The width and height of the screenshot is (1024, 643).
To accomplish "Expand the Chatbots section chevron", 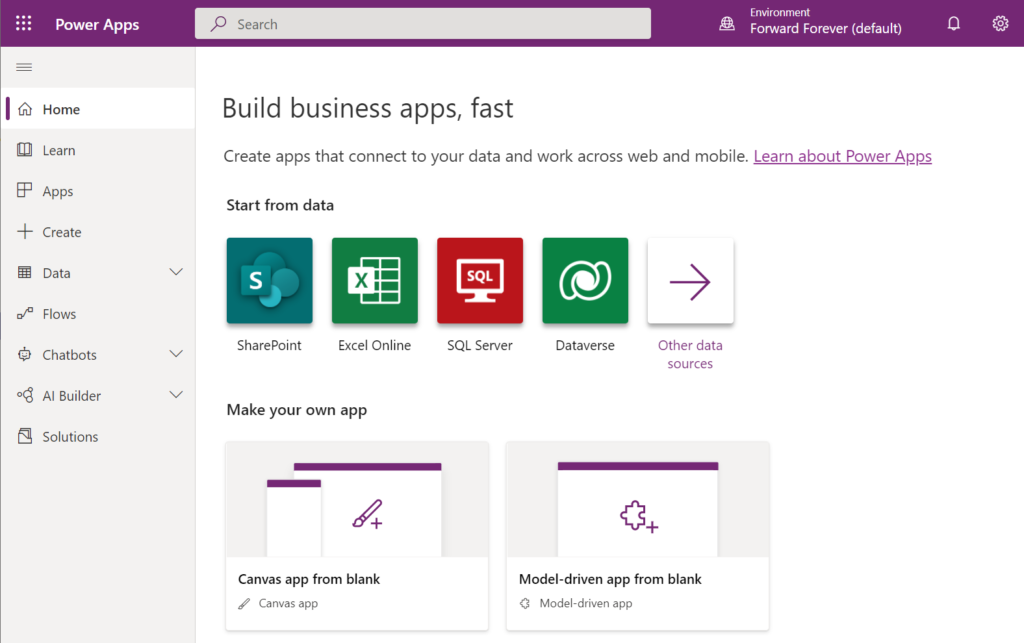I will (x=176, y=354).
